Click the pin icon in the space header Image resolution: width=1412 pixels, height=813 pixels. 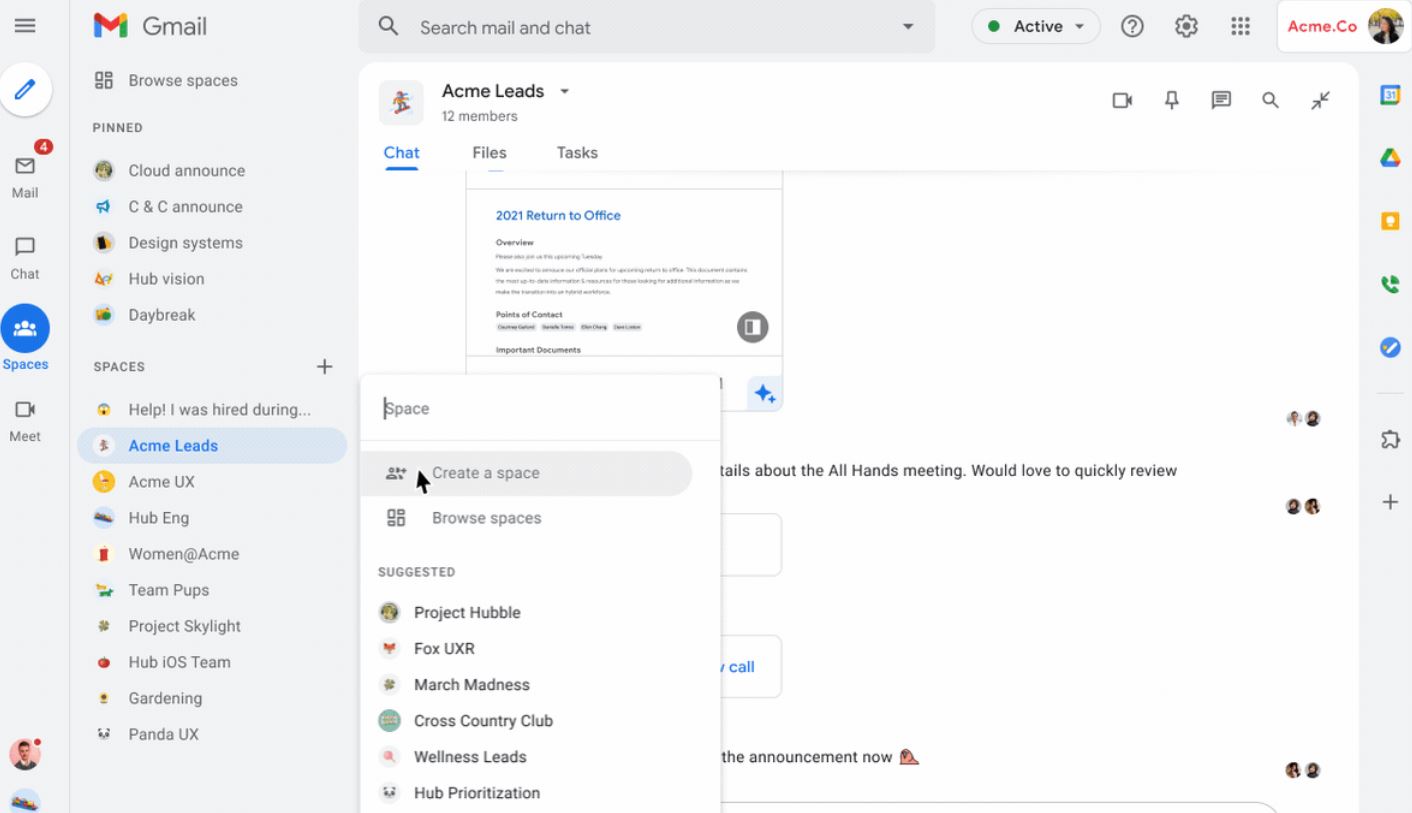1172,100
